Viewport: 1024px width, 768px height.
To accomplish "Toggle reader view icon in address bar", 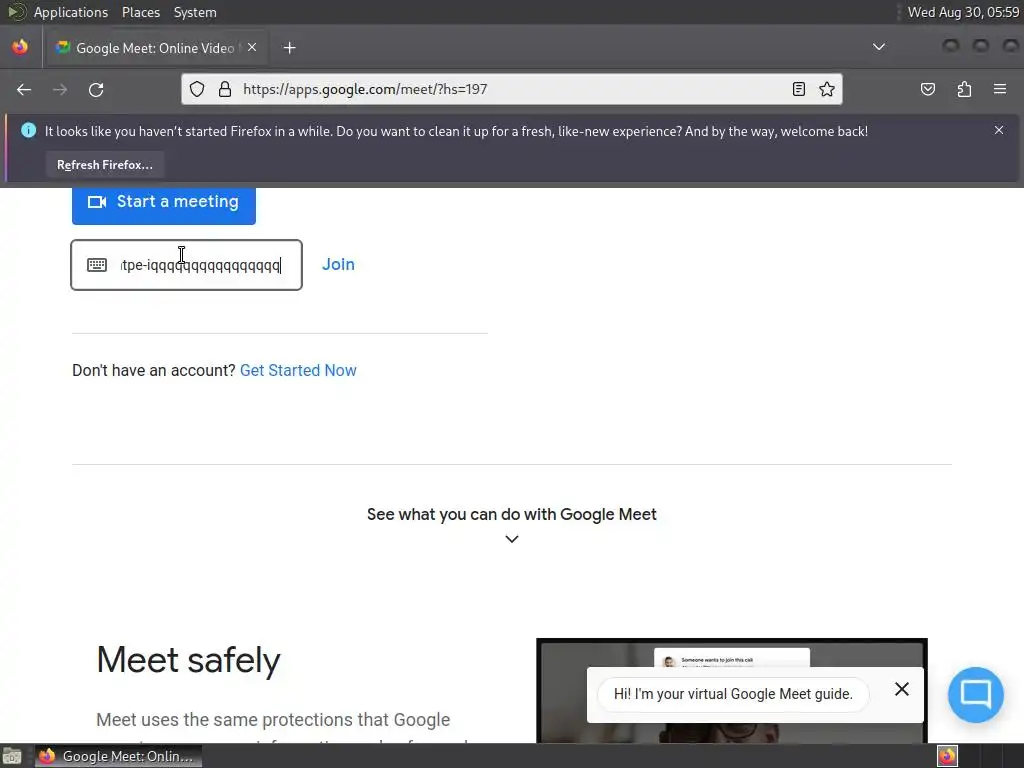I will pos(798,89).
